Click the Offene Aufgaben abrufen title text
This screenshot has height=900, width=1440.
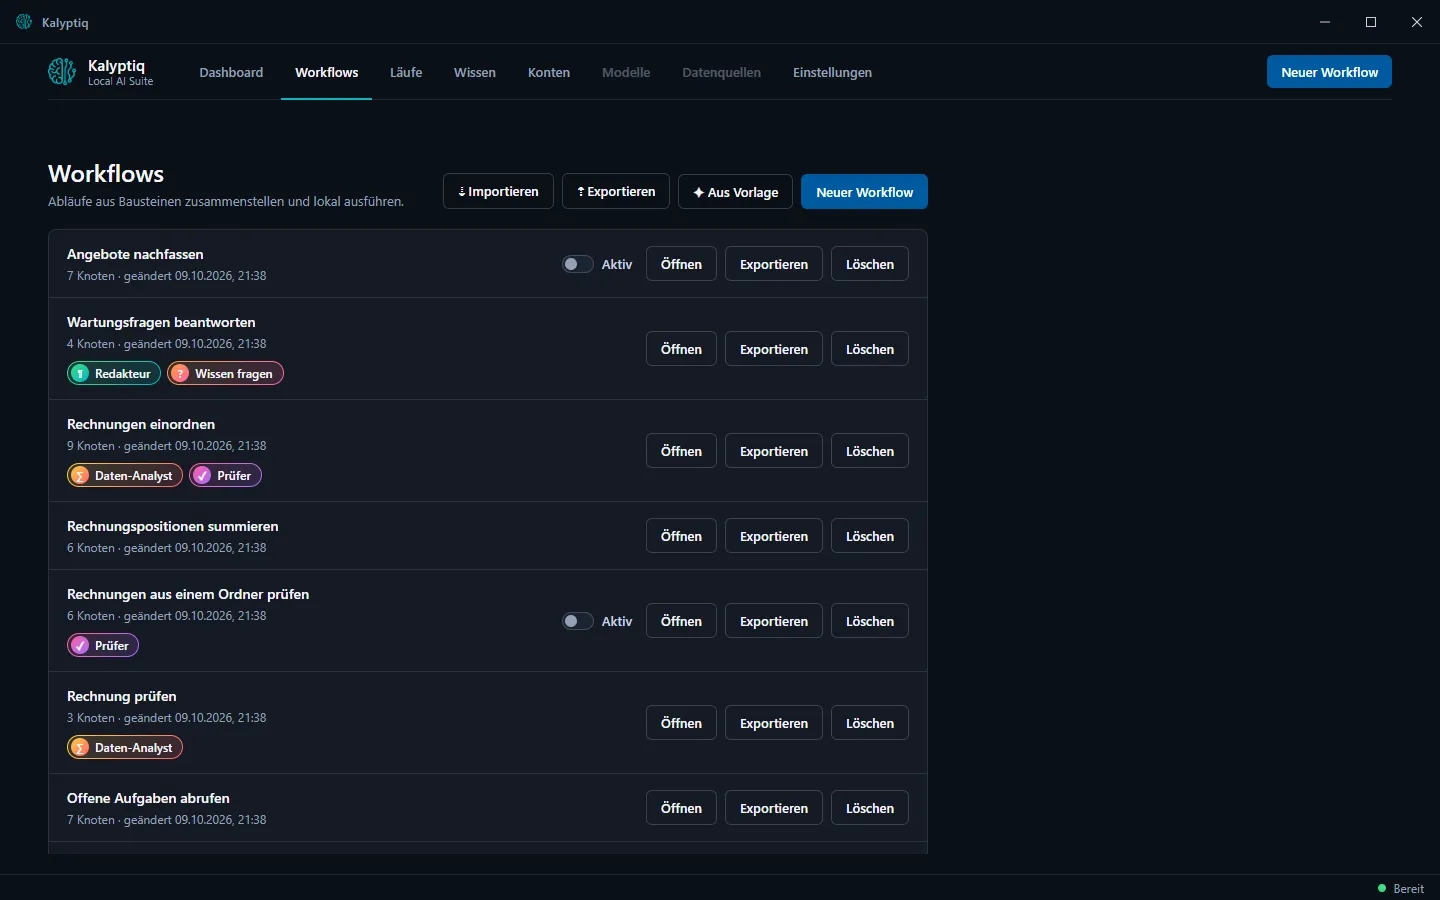click(x=148, y=798)
